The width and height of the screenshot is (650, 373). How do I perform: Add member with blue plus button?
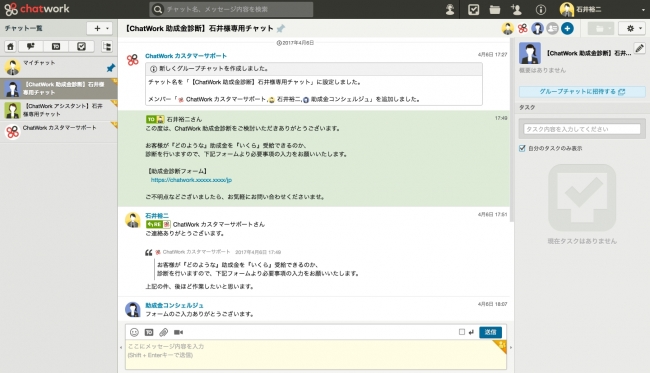567,28
